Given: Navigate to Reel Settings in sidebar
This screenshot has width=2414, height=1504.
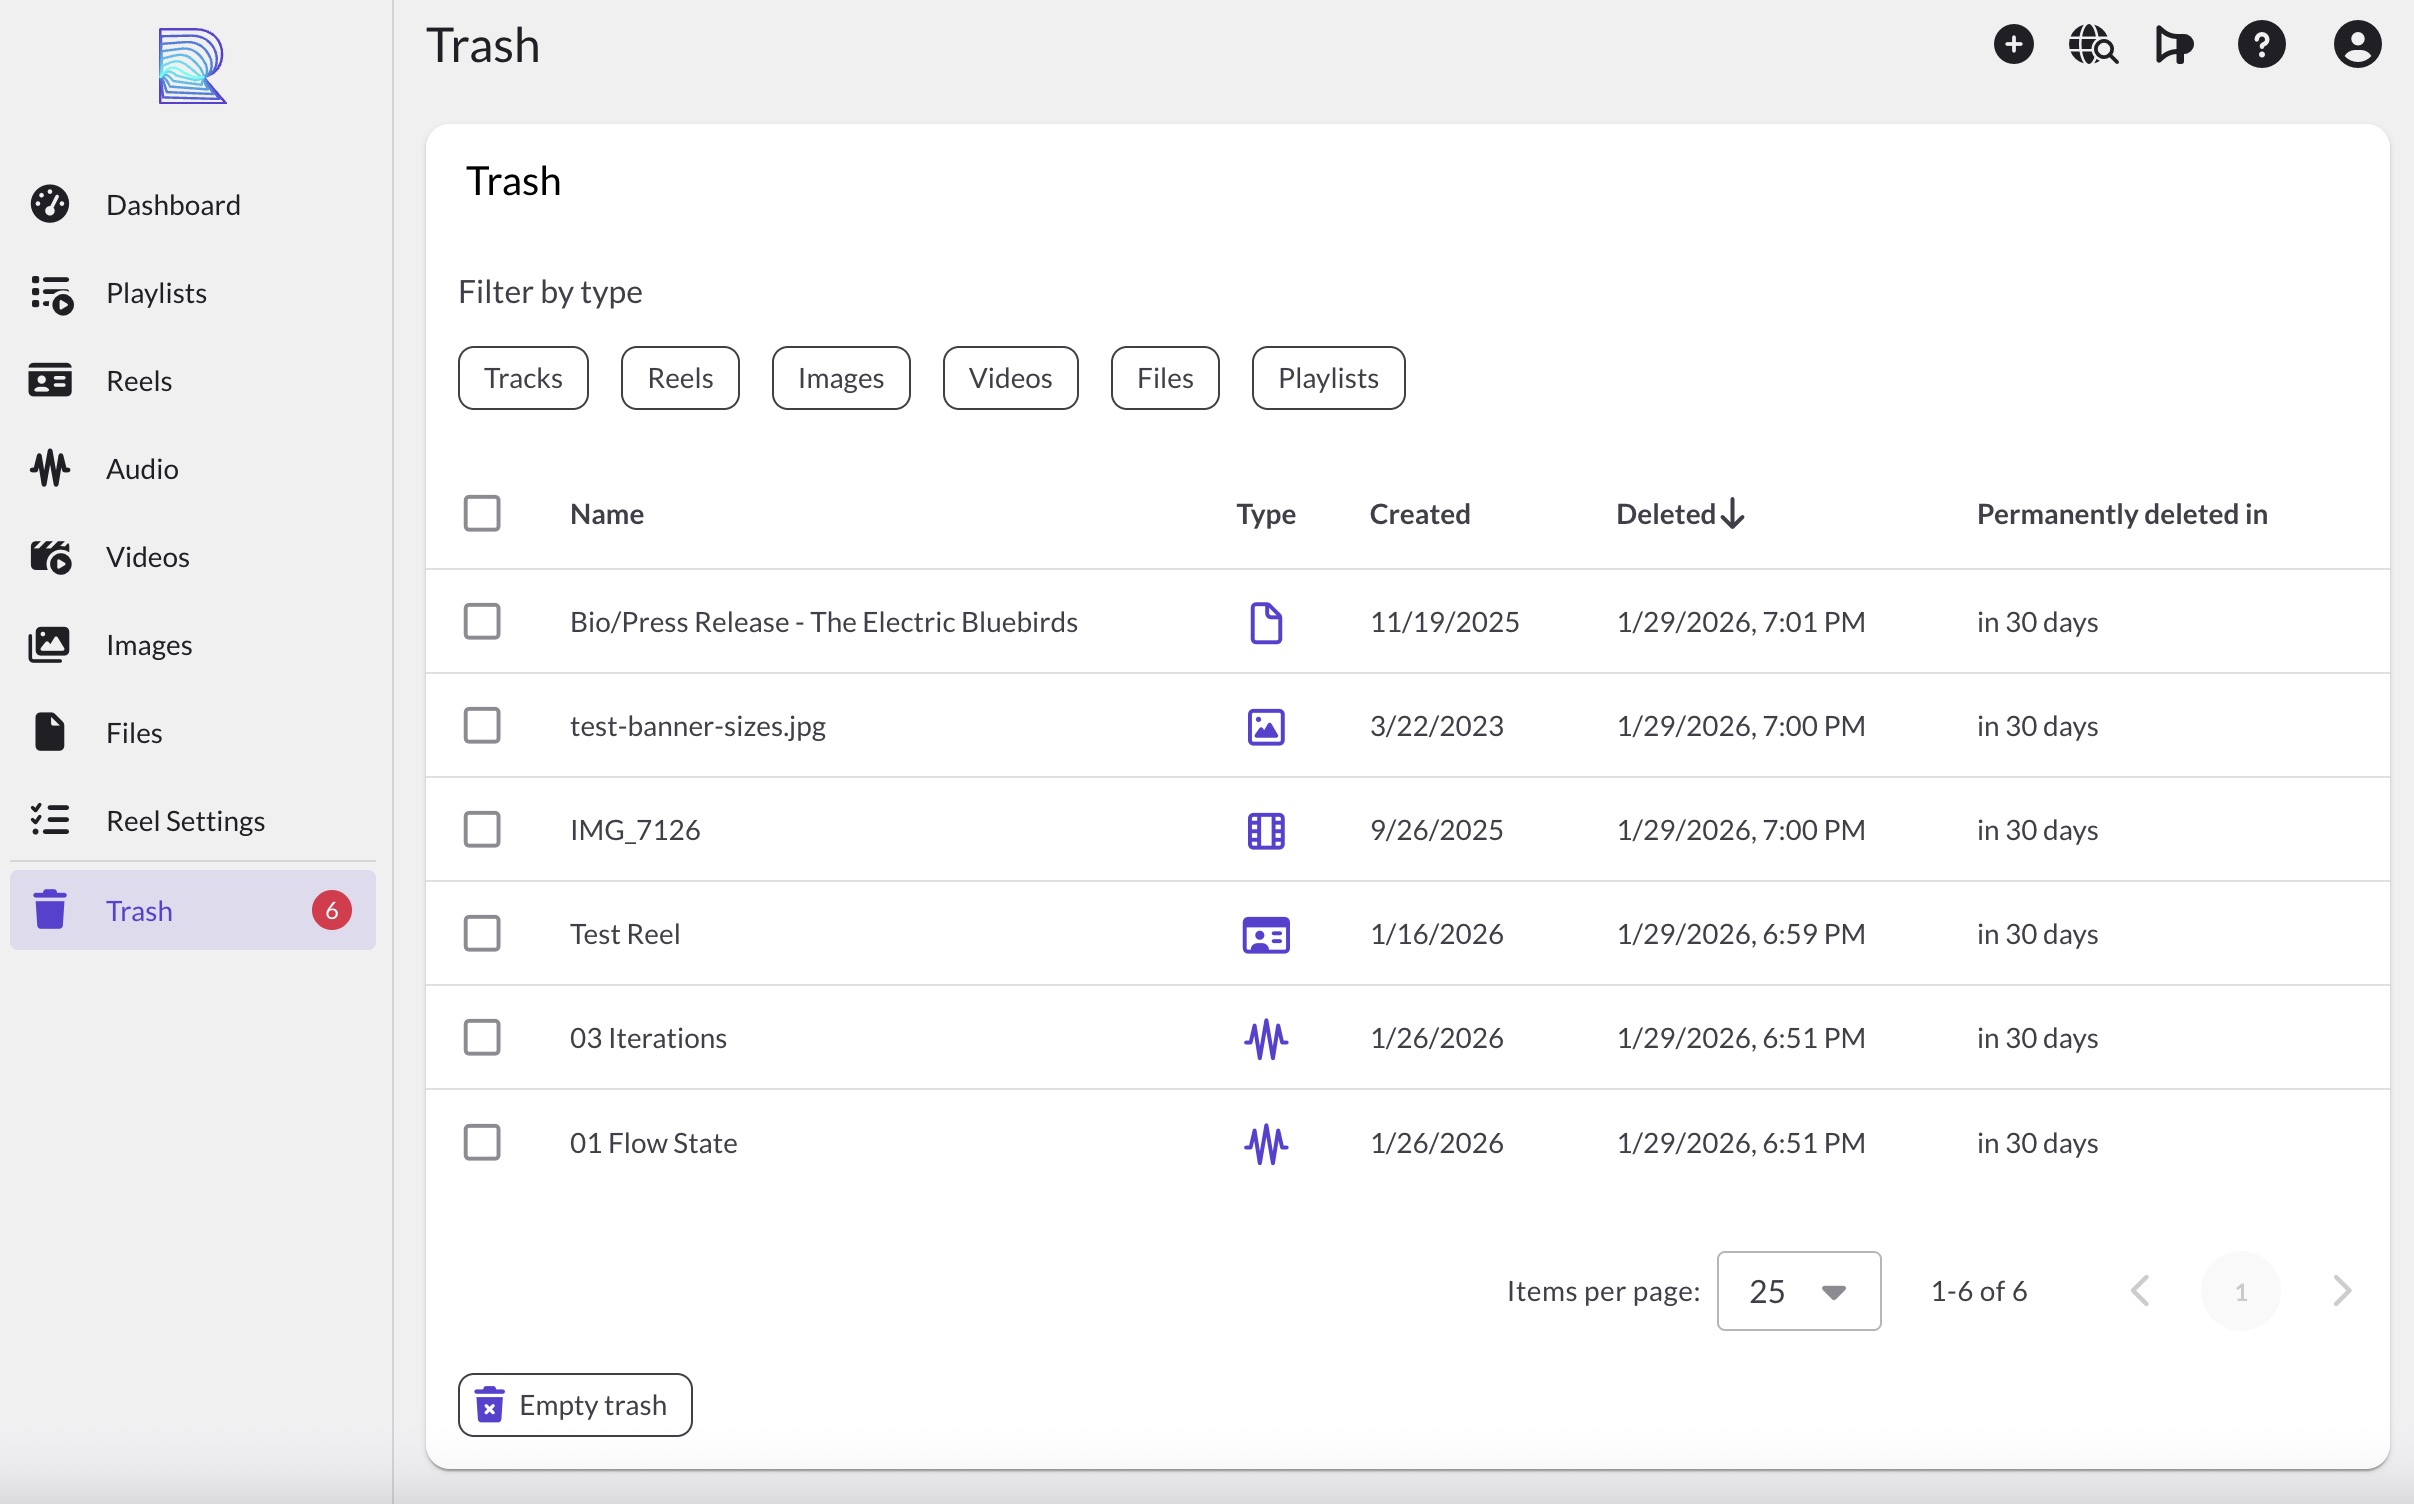Looking at the screenshot, I should coord(185,821).
